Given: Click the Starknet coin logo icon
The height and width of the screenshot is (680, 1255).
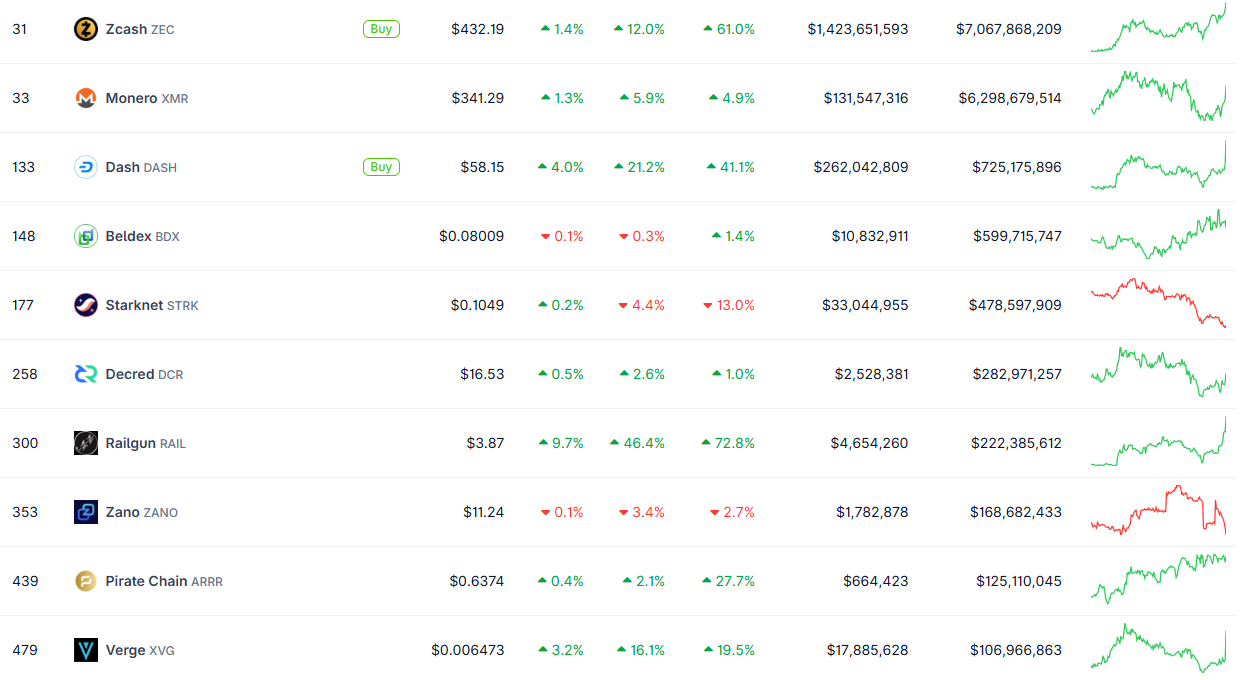Looking at the screenshot, I should [x=86, y=305].
